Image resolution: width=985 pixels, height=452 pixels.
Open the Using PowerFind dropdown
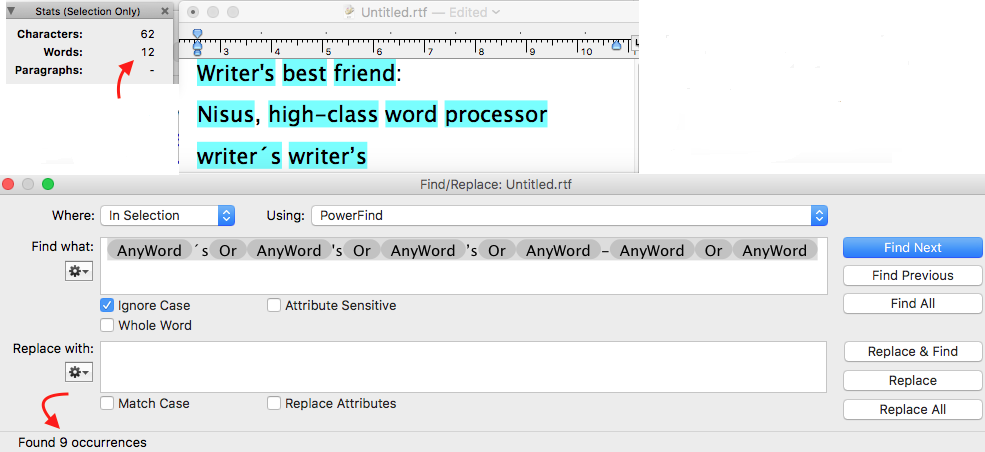(x=569, y=215)
